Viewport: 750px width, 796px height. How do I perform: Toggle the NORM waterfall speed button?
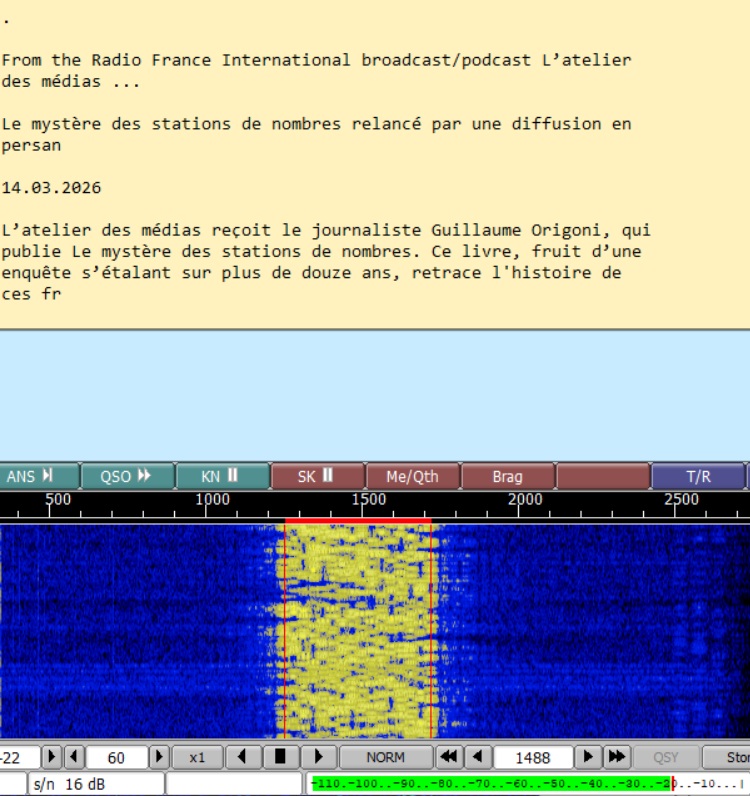pyautogui.click(x=386, y=757)
